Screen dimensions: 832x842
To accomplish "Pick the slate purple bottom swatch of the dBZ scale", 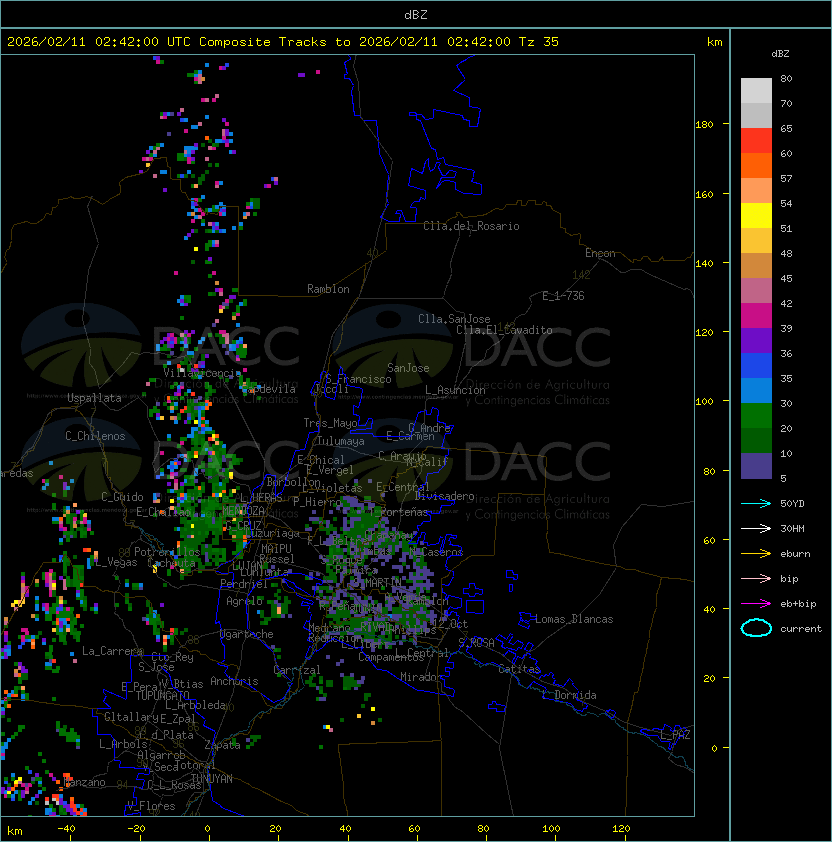I will click(756, 466).
